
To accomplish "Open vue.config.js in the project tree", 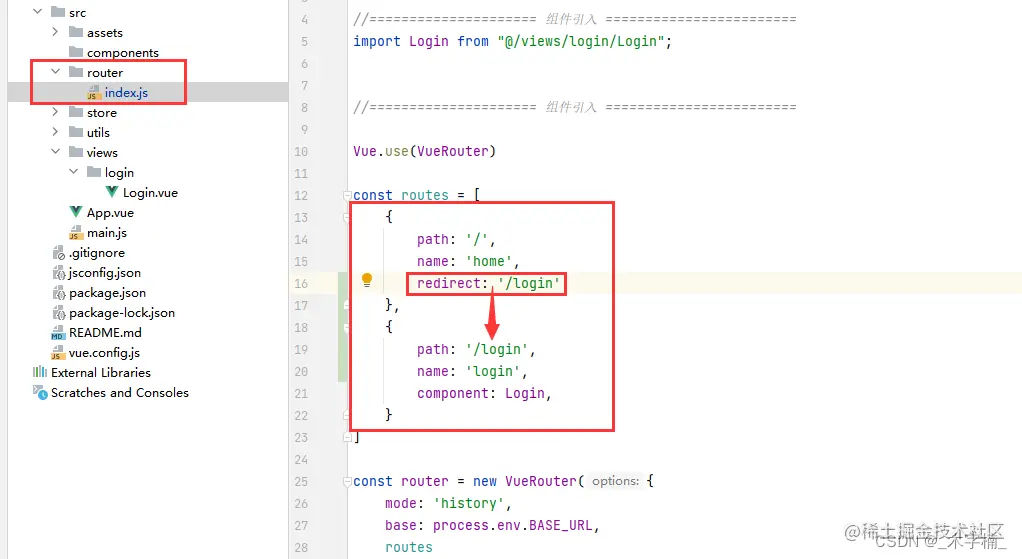I will [104, 353].
